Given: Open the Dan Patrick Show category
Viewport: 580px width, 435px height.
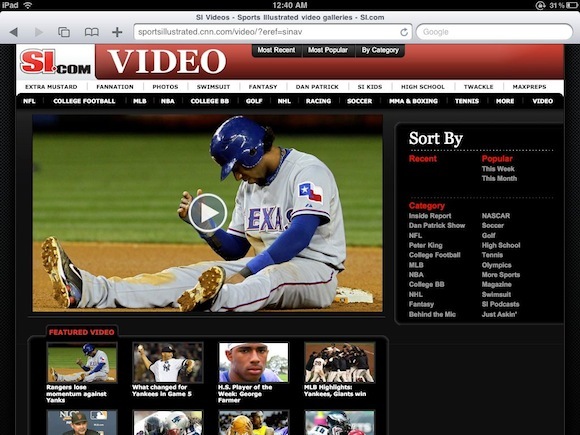Looking at the screenshot, I should point(437,225).
